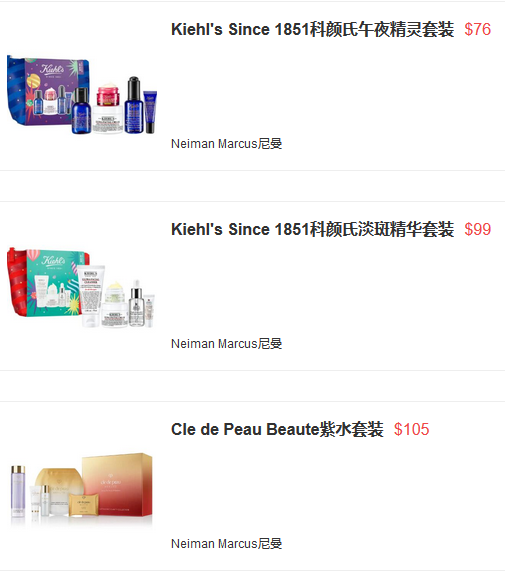Click the clear dropper serum bottle image
The image size is (505, 581).
click(136, 303)
